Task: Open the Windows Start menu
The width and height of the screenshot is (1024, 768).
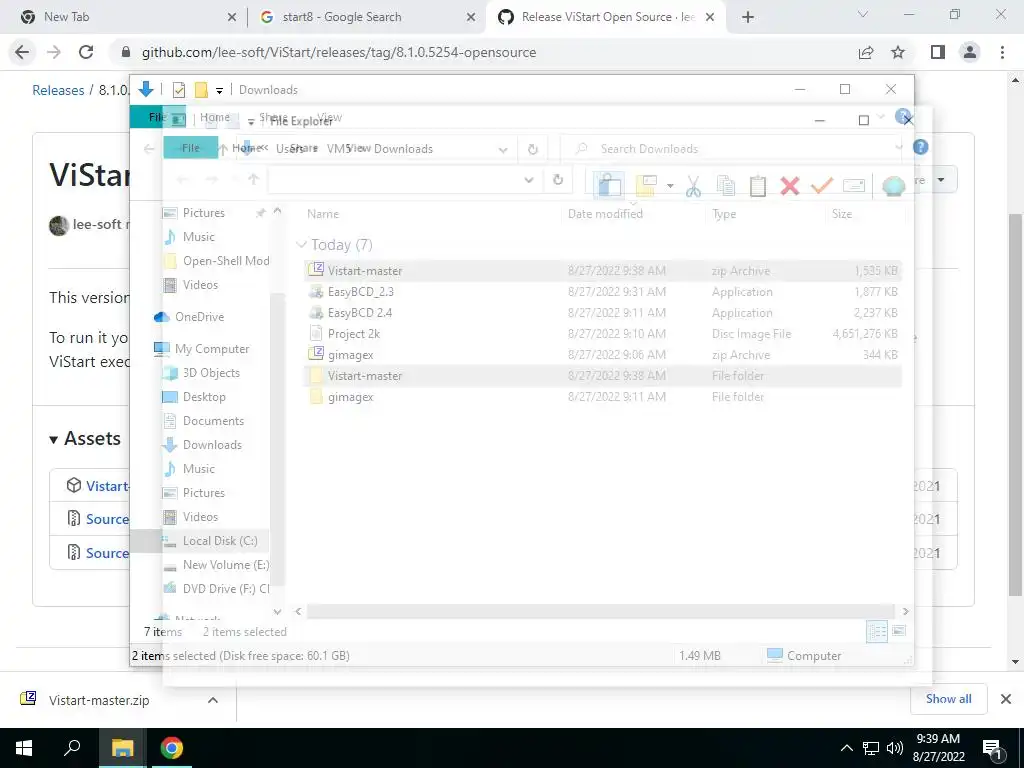Action: 24,748
